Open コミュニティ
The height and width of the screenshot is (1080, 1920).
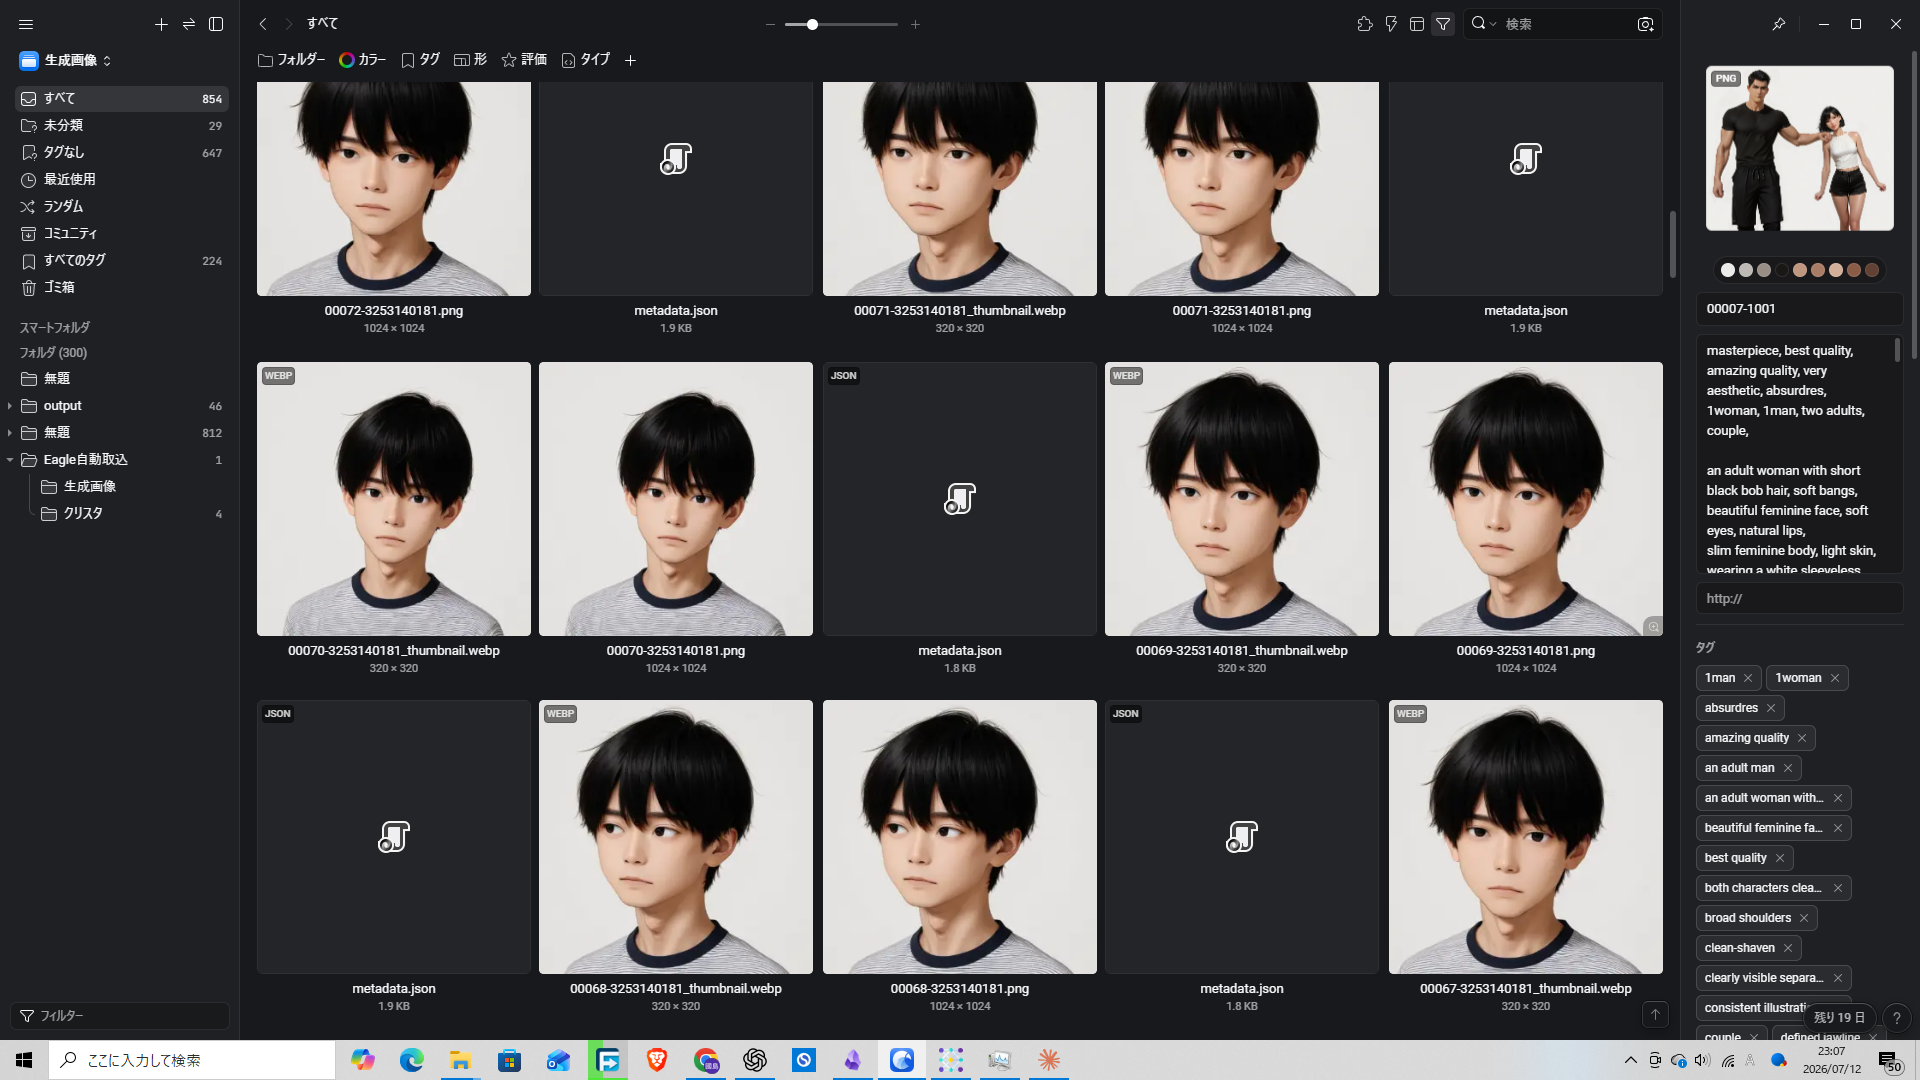122,234
